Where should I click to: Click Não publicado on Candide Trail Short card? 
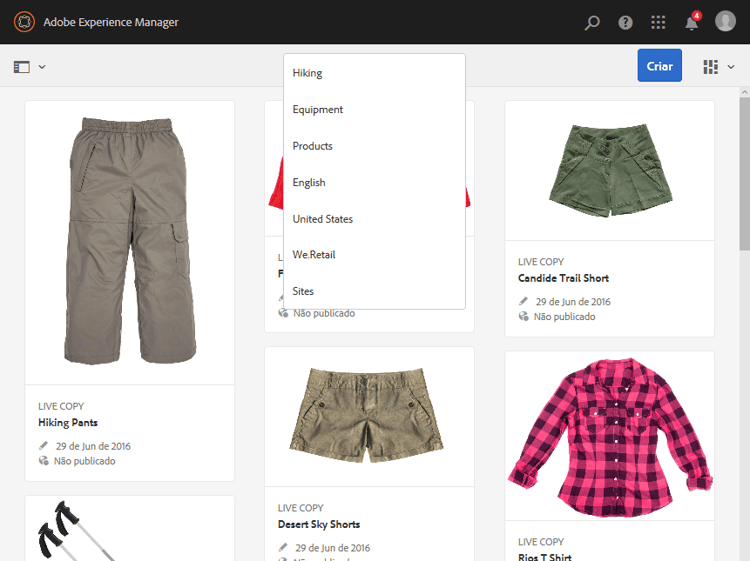(x=564, y=317)
